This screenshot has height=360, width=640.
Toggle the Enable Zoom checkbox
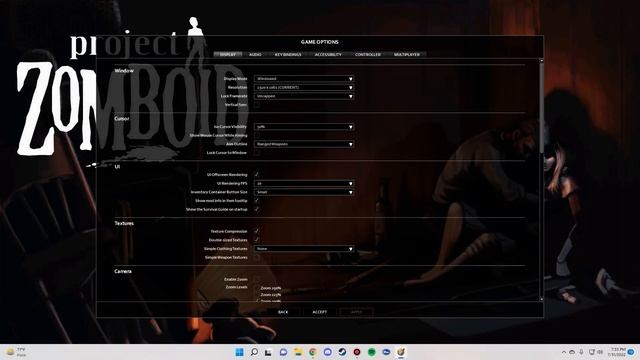click(x=257, y=280)
